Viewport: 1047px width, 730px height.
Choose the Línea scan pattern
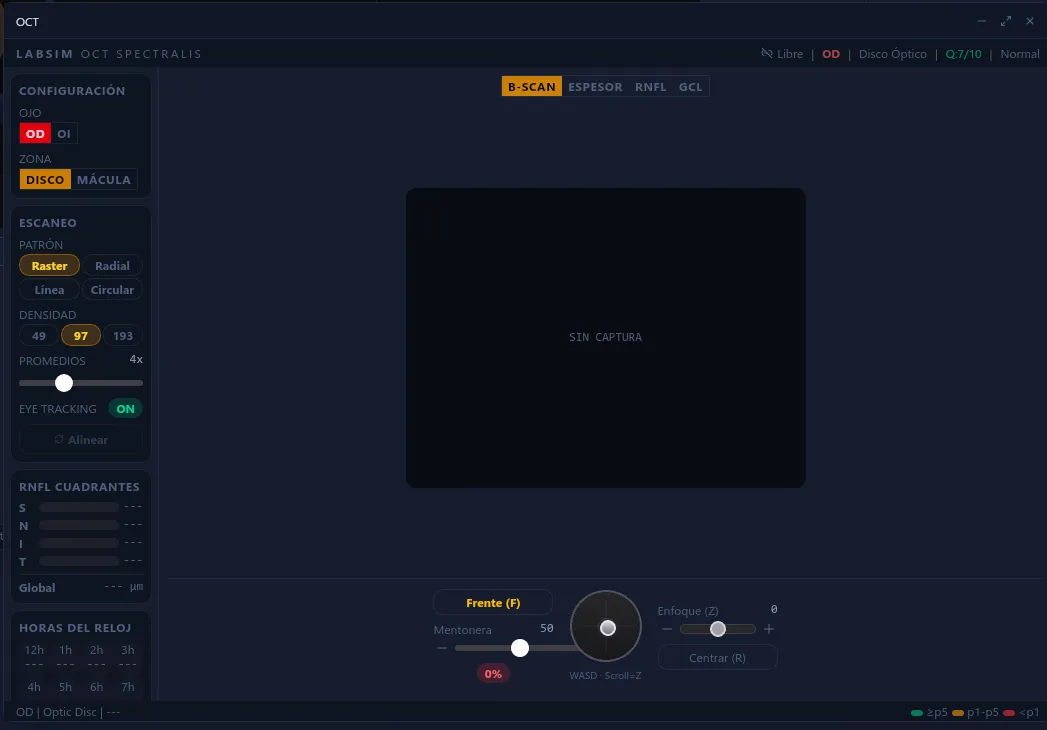coord(49,290)
